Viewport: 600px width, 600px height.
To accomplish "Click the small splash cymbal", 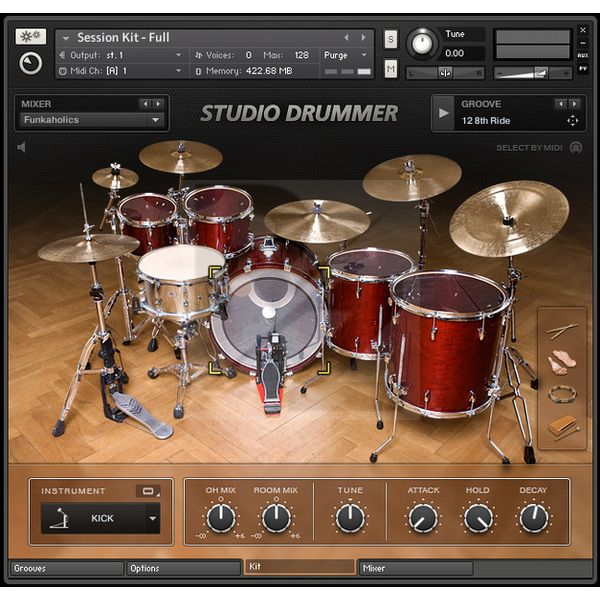I will pyautogui.click(x=115, y=177).
